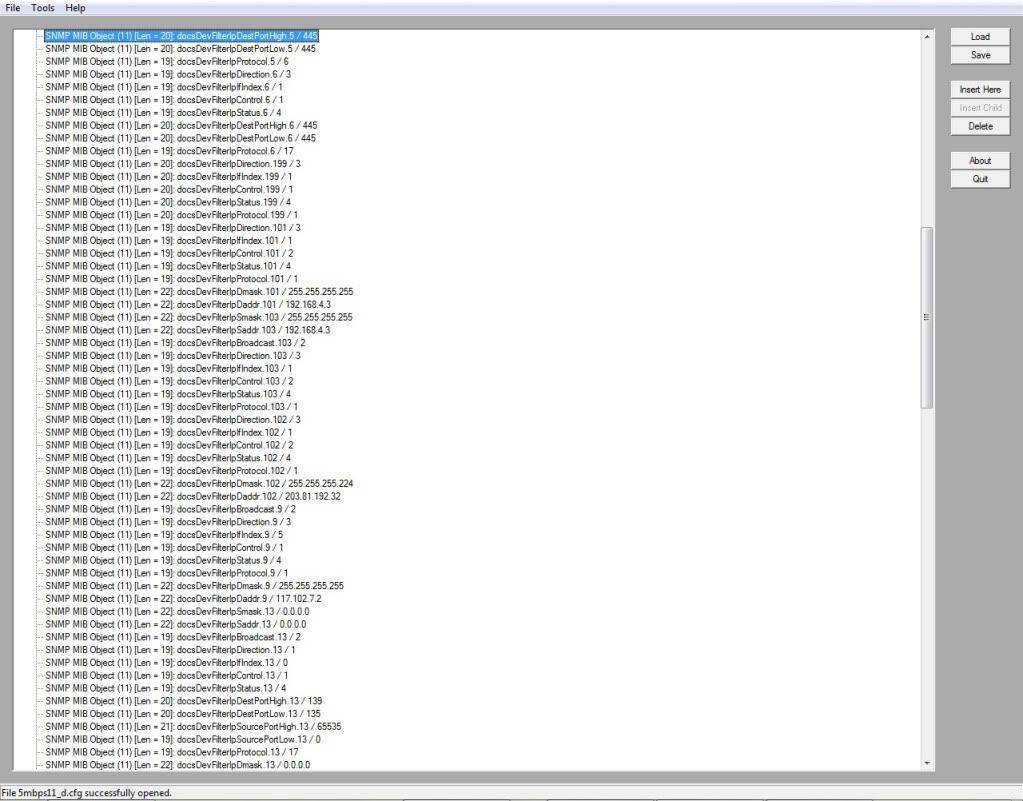Select row docsDevFilterIpControl.199 / 1
Screen dimensions: 1023x801
click(x=169, y=189)
